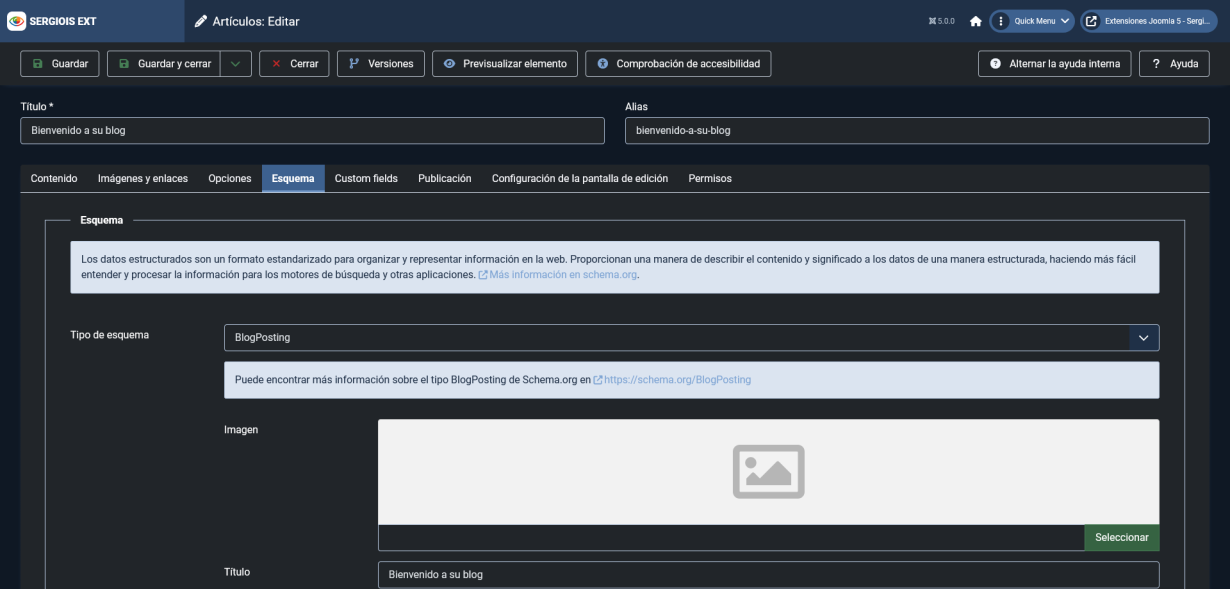Open the Imágenes y enlaces tab
The image size is (1230, 589).
(143, 178)
